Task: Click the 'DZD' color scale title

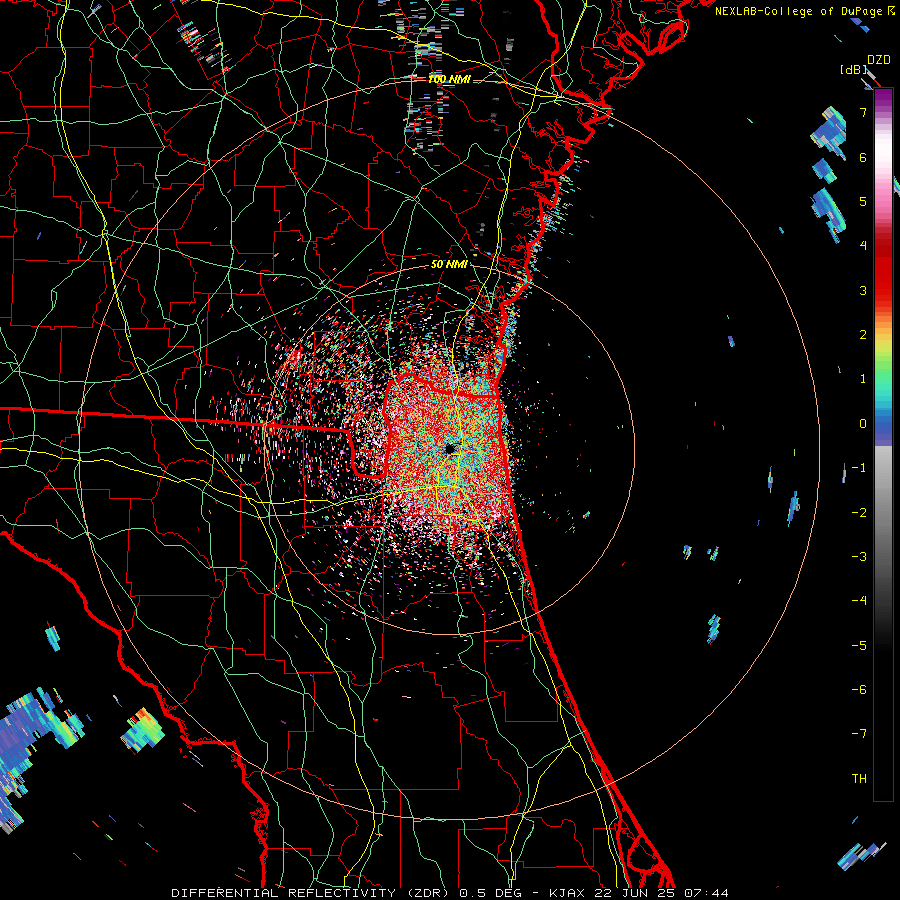Action: 879,60
